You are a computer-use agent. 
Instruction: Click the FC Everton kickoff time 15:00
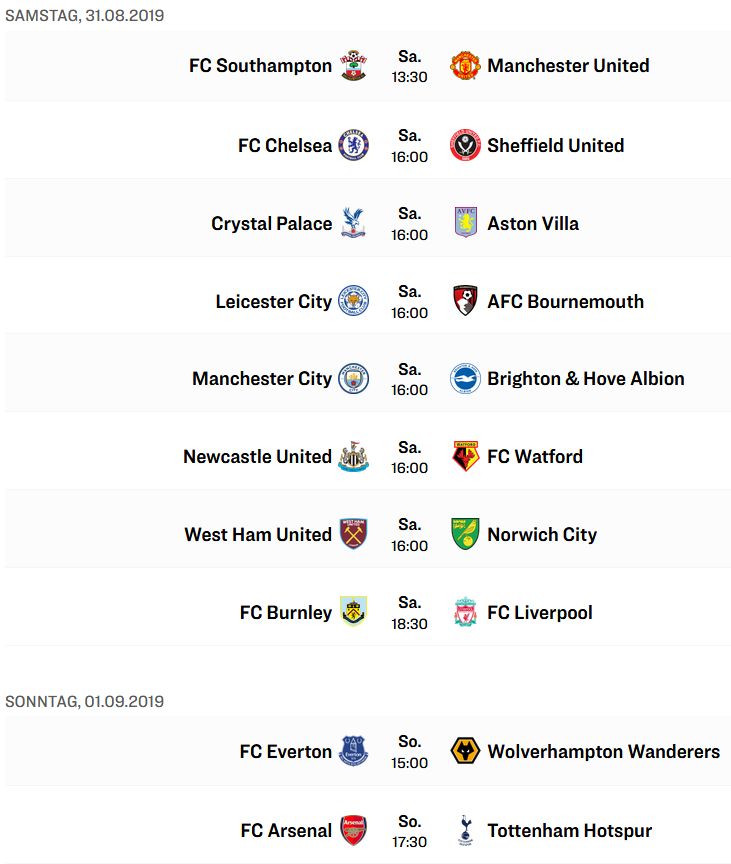[x=409, y=763]
